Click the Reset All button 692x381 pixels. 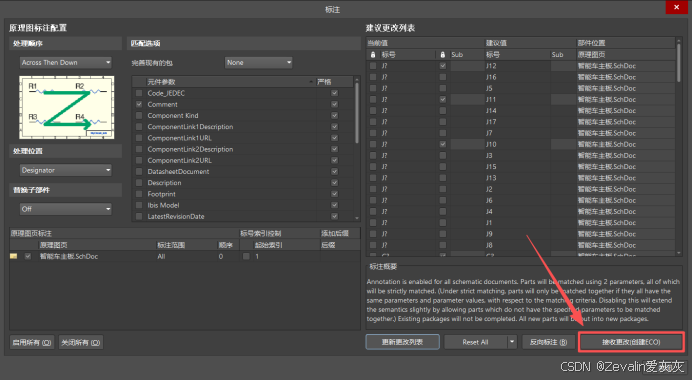[475, 342]
